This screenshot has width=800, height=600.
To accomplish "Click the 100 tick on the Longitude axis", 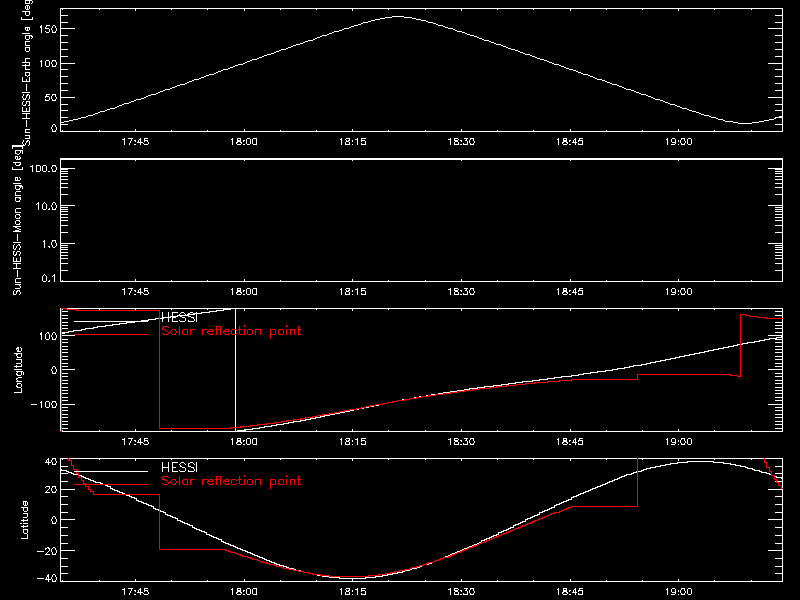I will (x=47, y=336).
